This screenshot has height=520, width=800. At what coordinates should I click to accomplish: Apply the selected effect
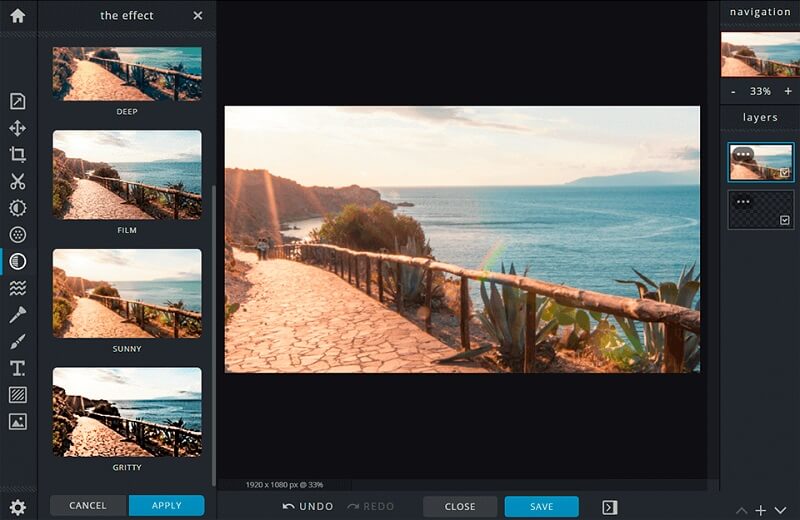point(166,506)
